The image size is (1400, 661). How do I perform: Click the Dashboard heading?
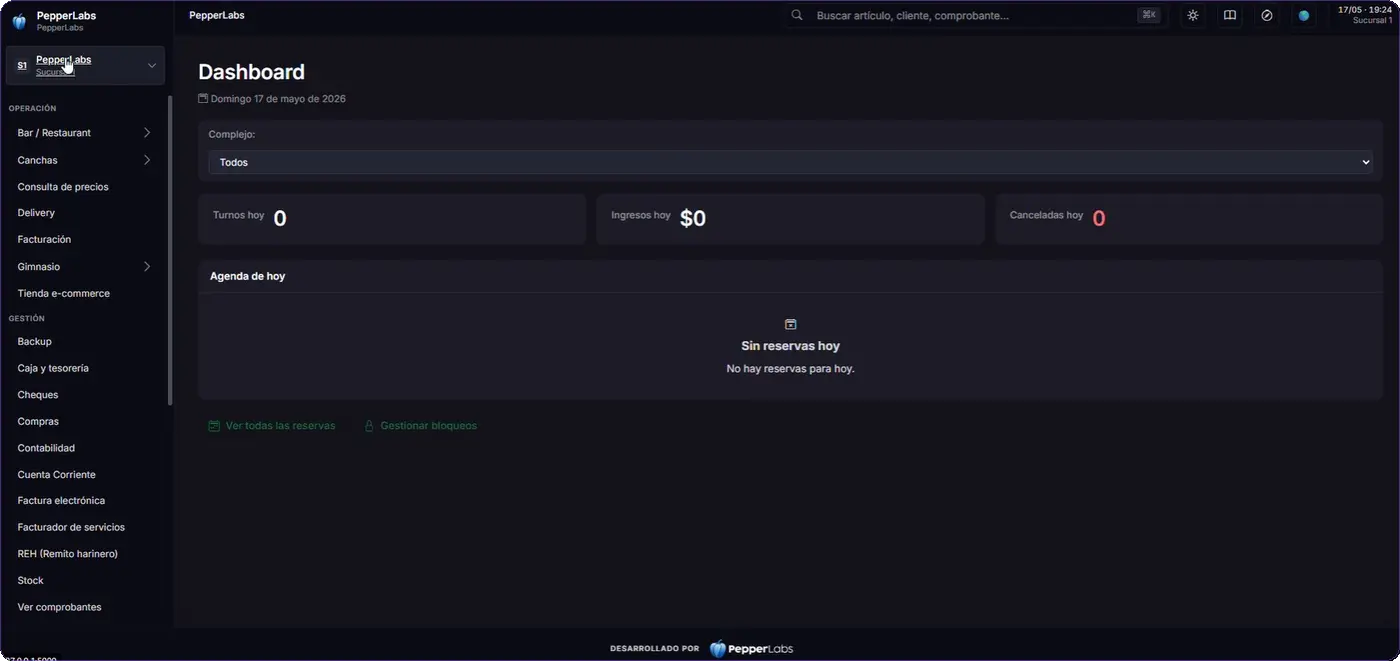pyautogui.click(x=252, y=72)
